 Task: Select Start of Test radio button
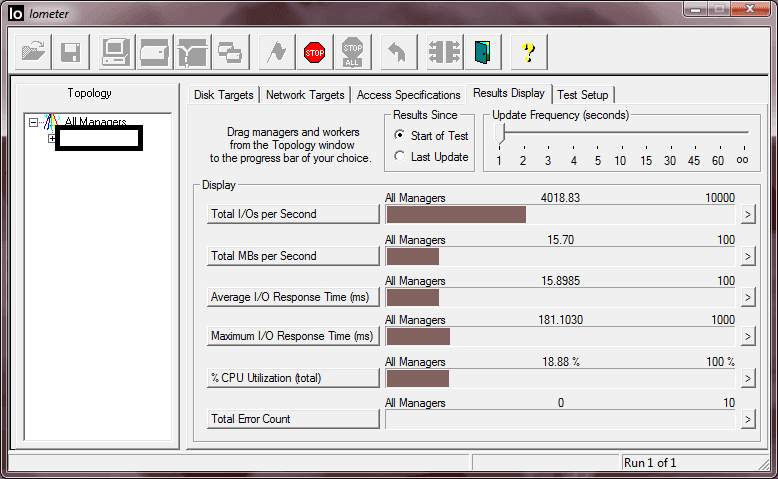[399, 135]
